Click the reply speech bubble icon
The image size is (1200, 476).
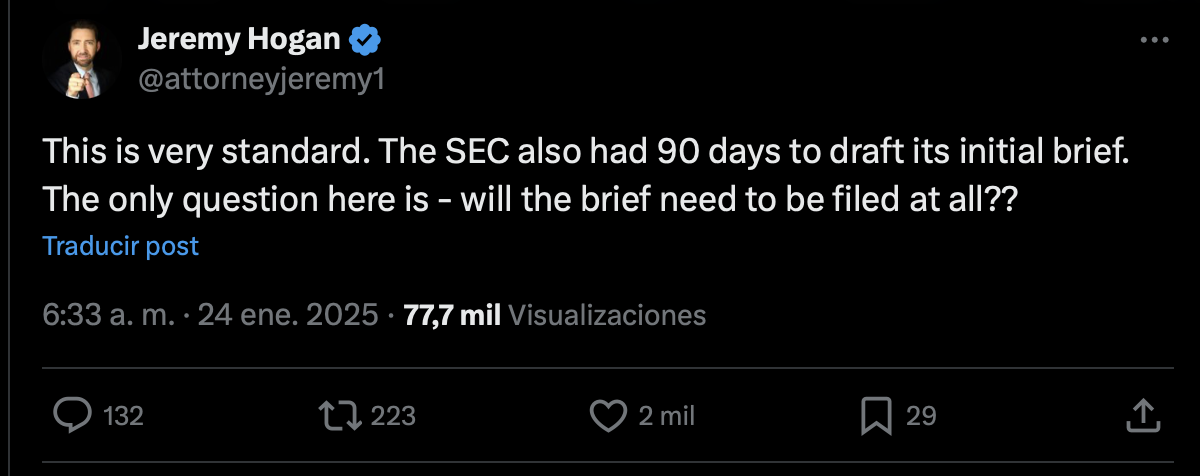point(73,415)
